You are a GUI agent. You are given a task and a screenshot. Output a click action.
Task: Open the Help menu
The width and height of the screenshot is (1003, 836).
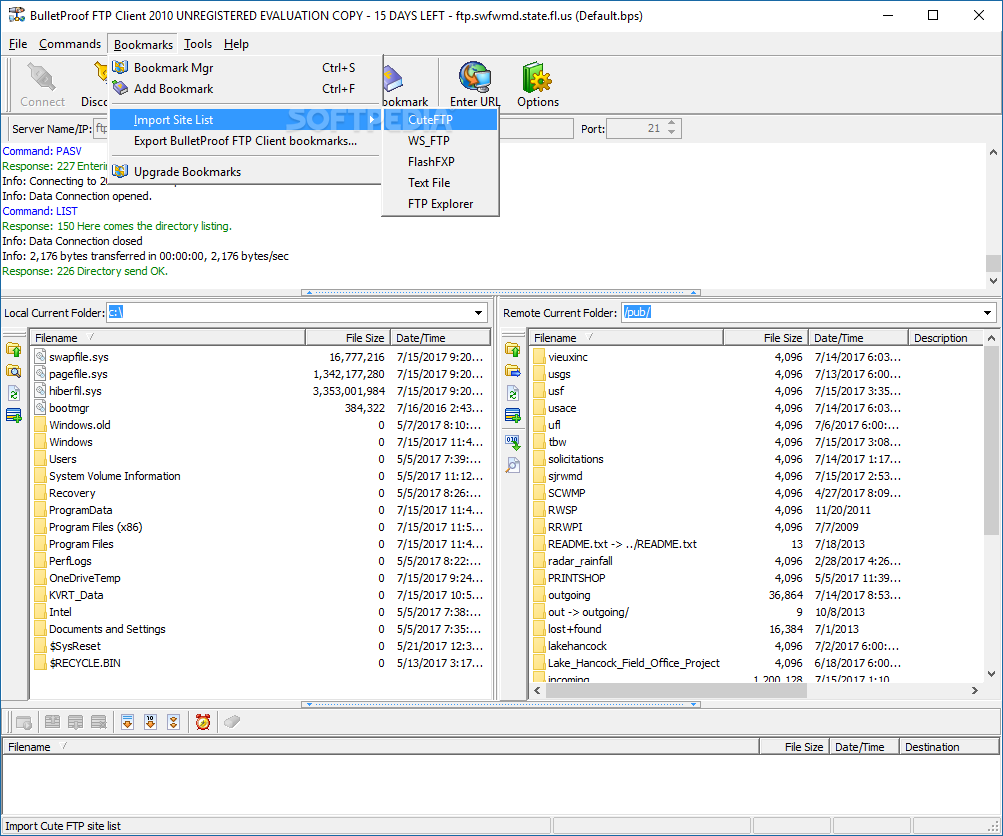click(x=236, y=43)
